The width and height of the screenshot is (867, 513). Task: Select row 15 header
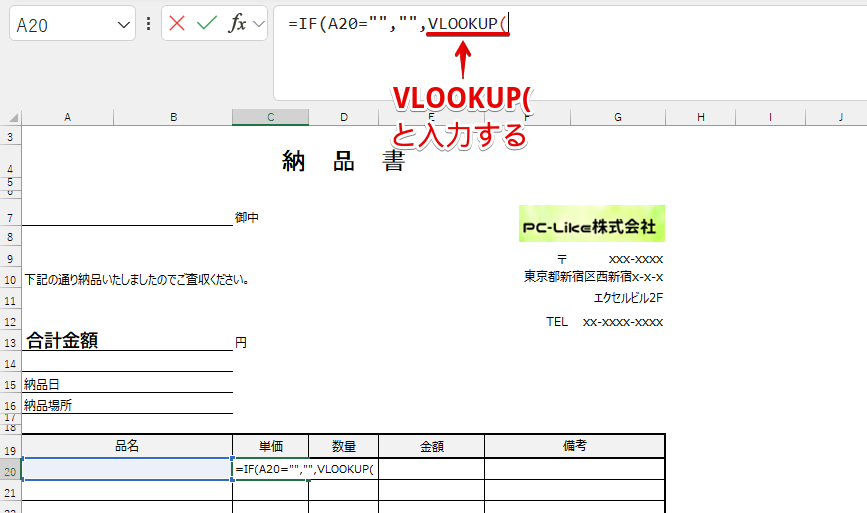coord(11,385)
